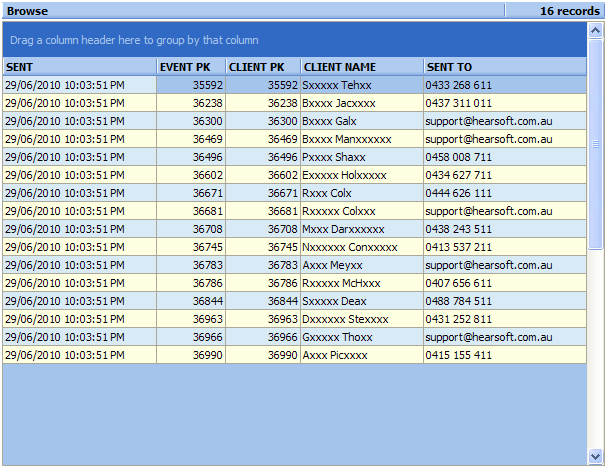This screenshot has height=468, width=607.
Task: Click phone number 0431 252 811
Action: [x=458, y=319]
